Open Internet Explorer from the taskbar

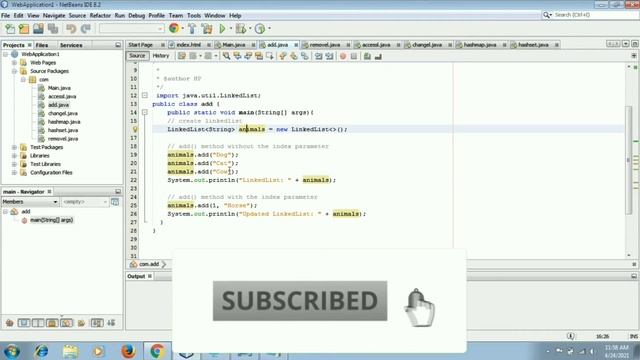pyautogui.click(x=41, y=351)
